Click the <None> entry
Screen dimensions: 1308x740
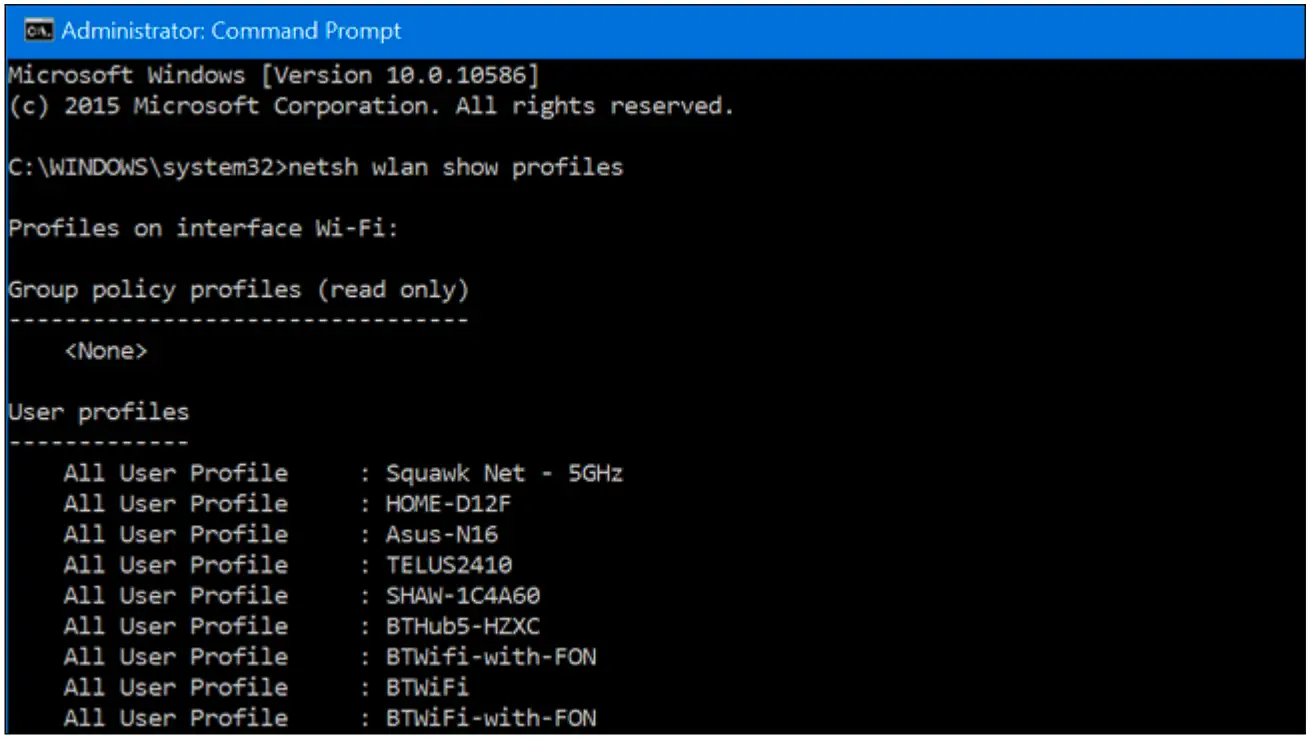[105, 351]
